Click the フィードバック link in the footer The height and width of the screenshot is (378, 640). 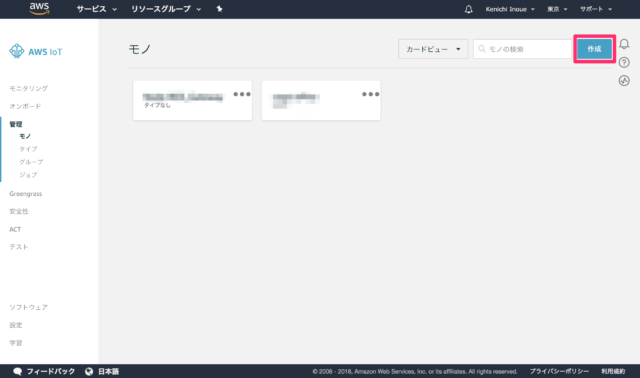pyautogui.click(x=51, y=371)
